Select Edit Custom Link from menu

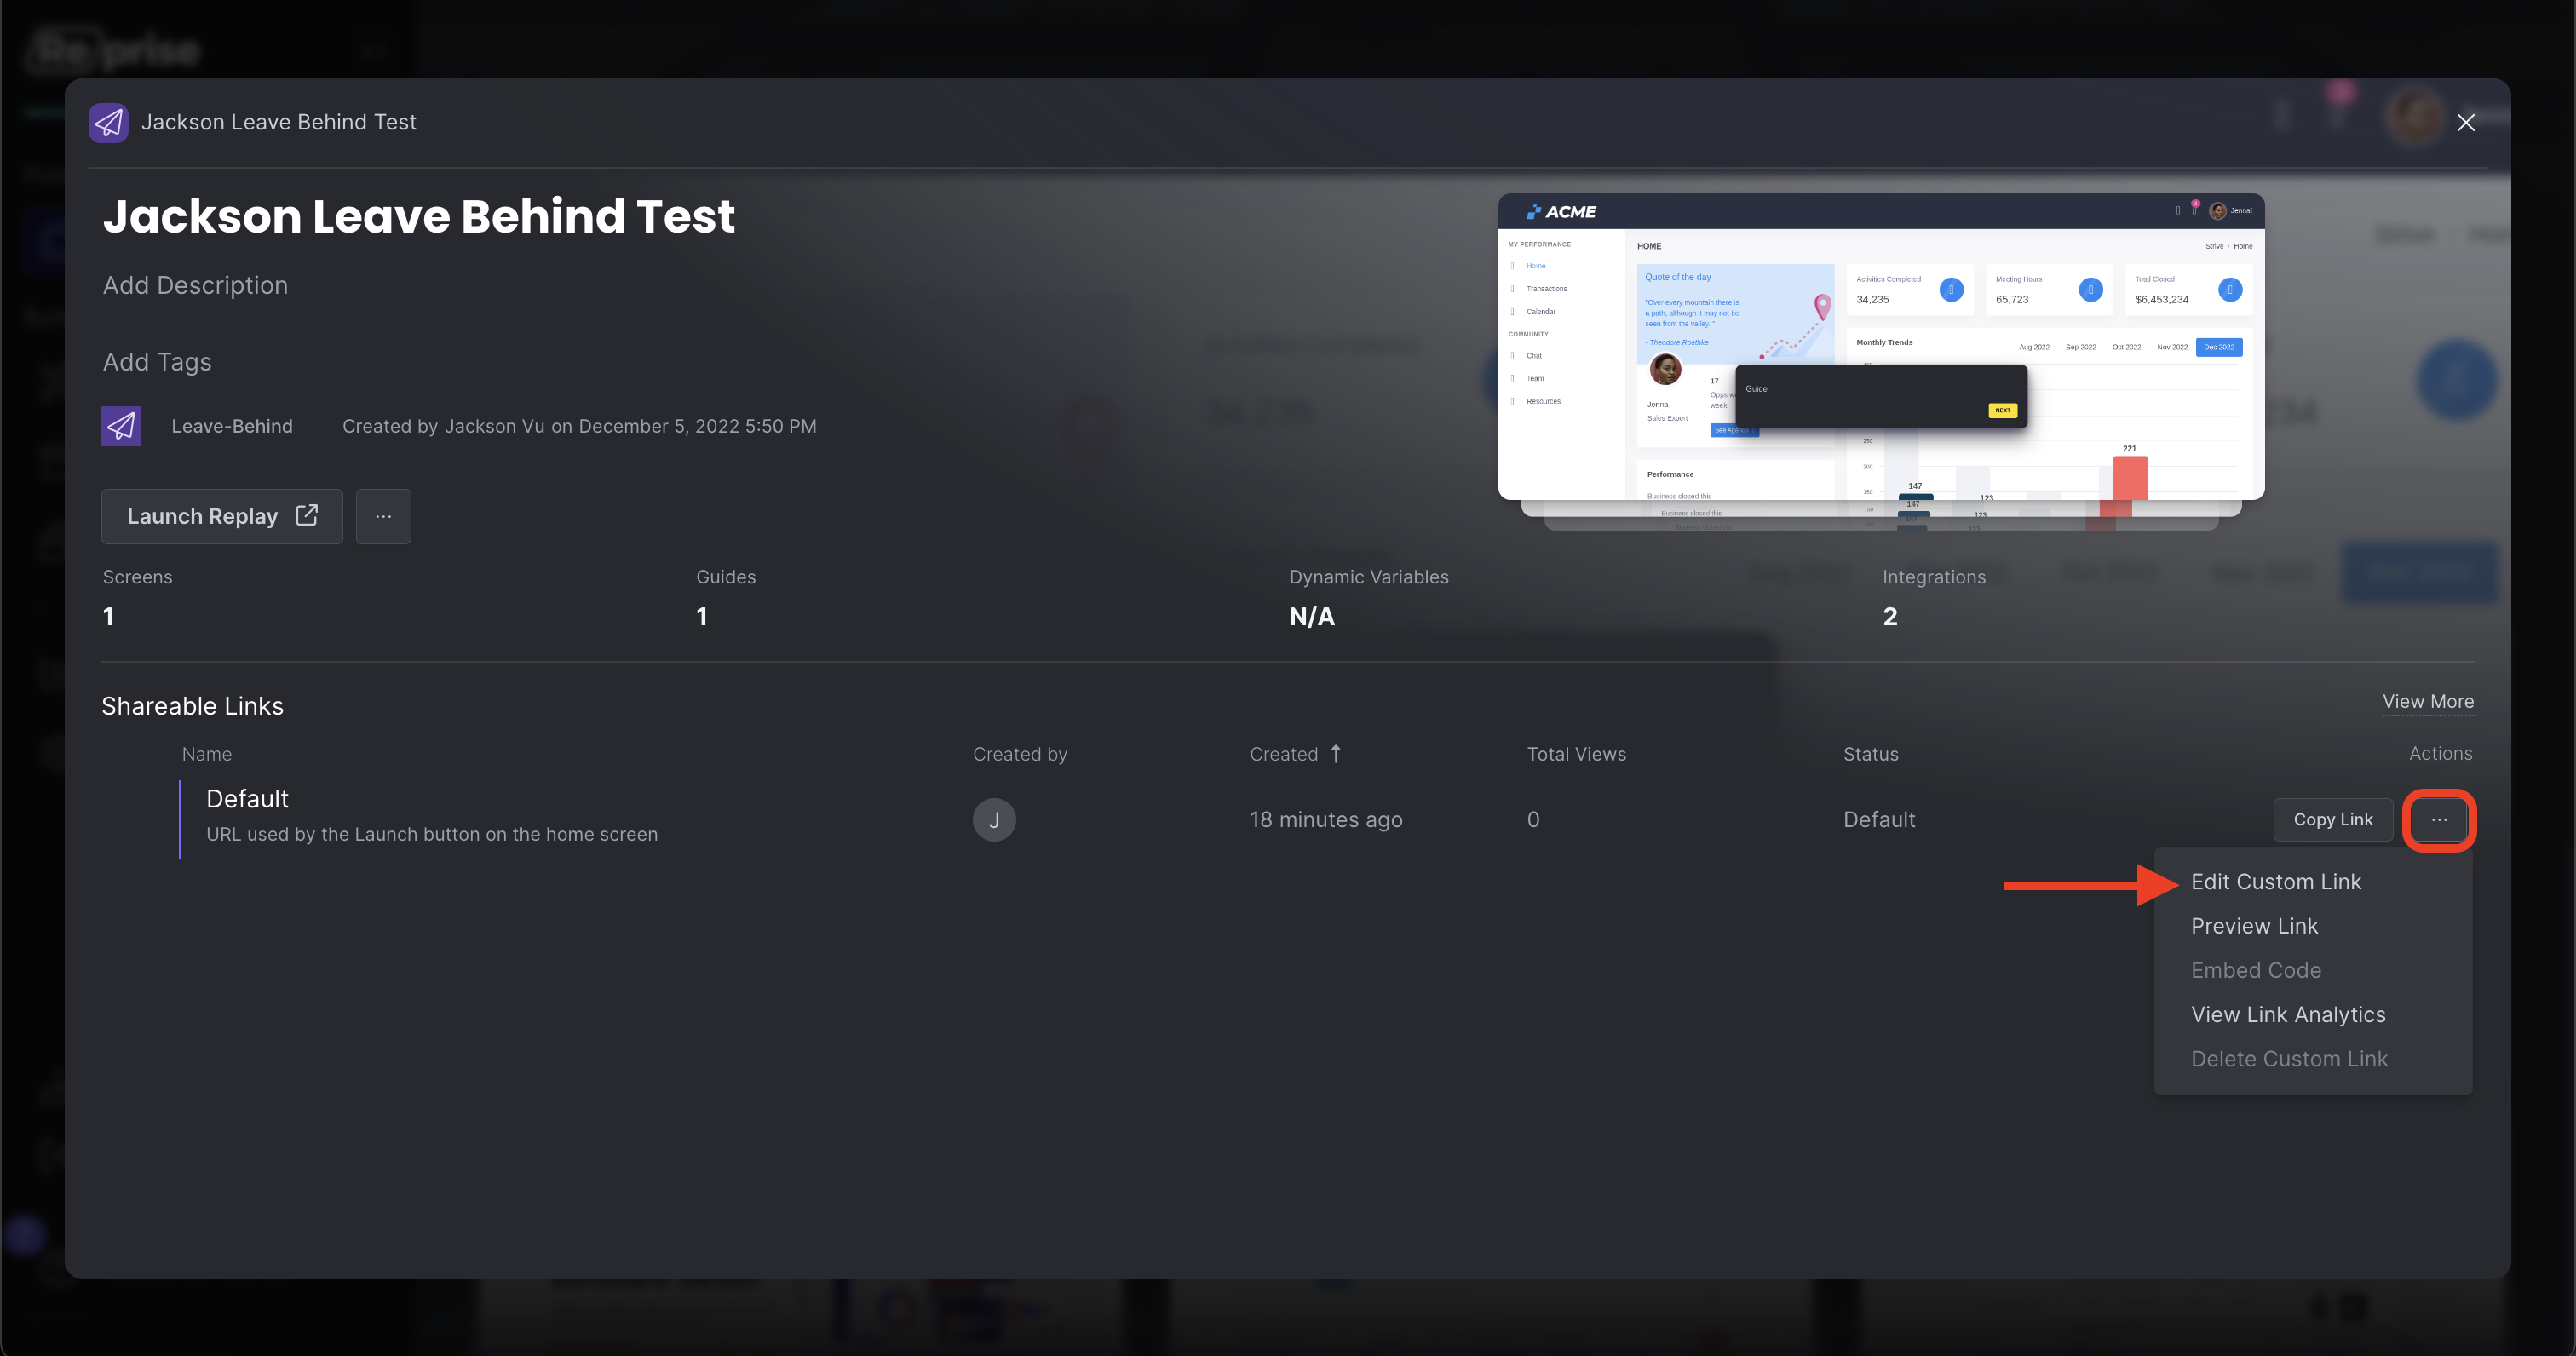(2276, 882)
